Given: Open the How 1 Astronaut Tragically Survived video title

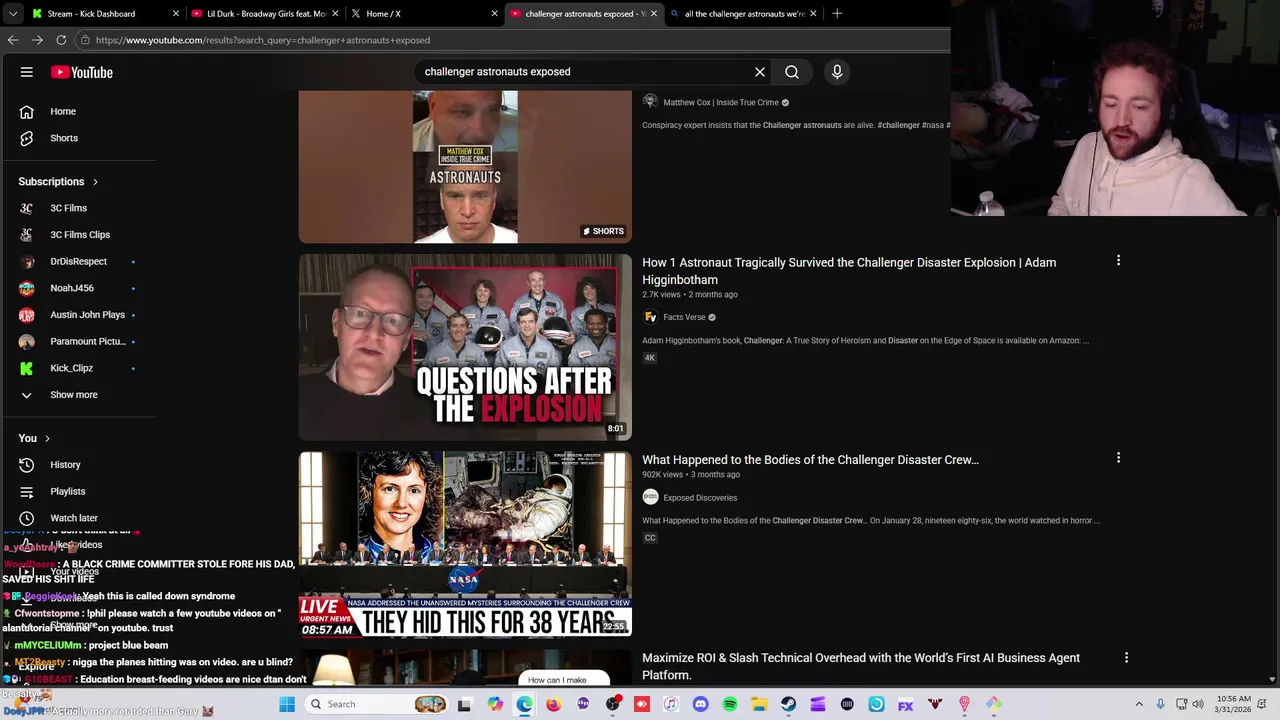Looking at the screenshot, I should pos(849,271).
